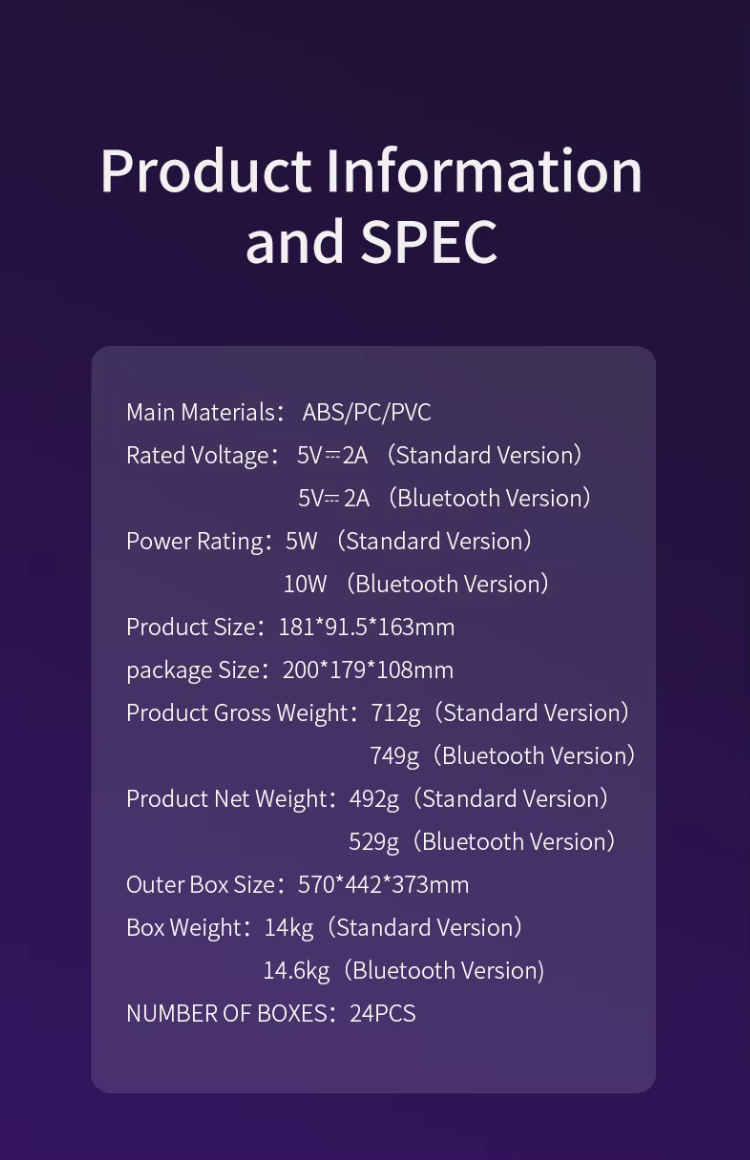This screenshot has width=750, height=1160.
Task: Click the 5V 2A Bluetooth Version line
Action: pyautogui.click(x=444, y=498)
